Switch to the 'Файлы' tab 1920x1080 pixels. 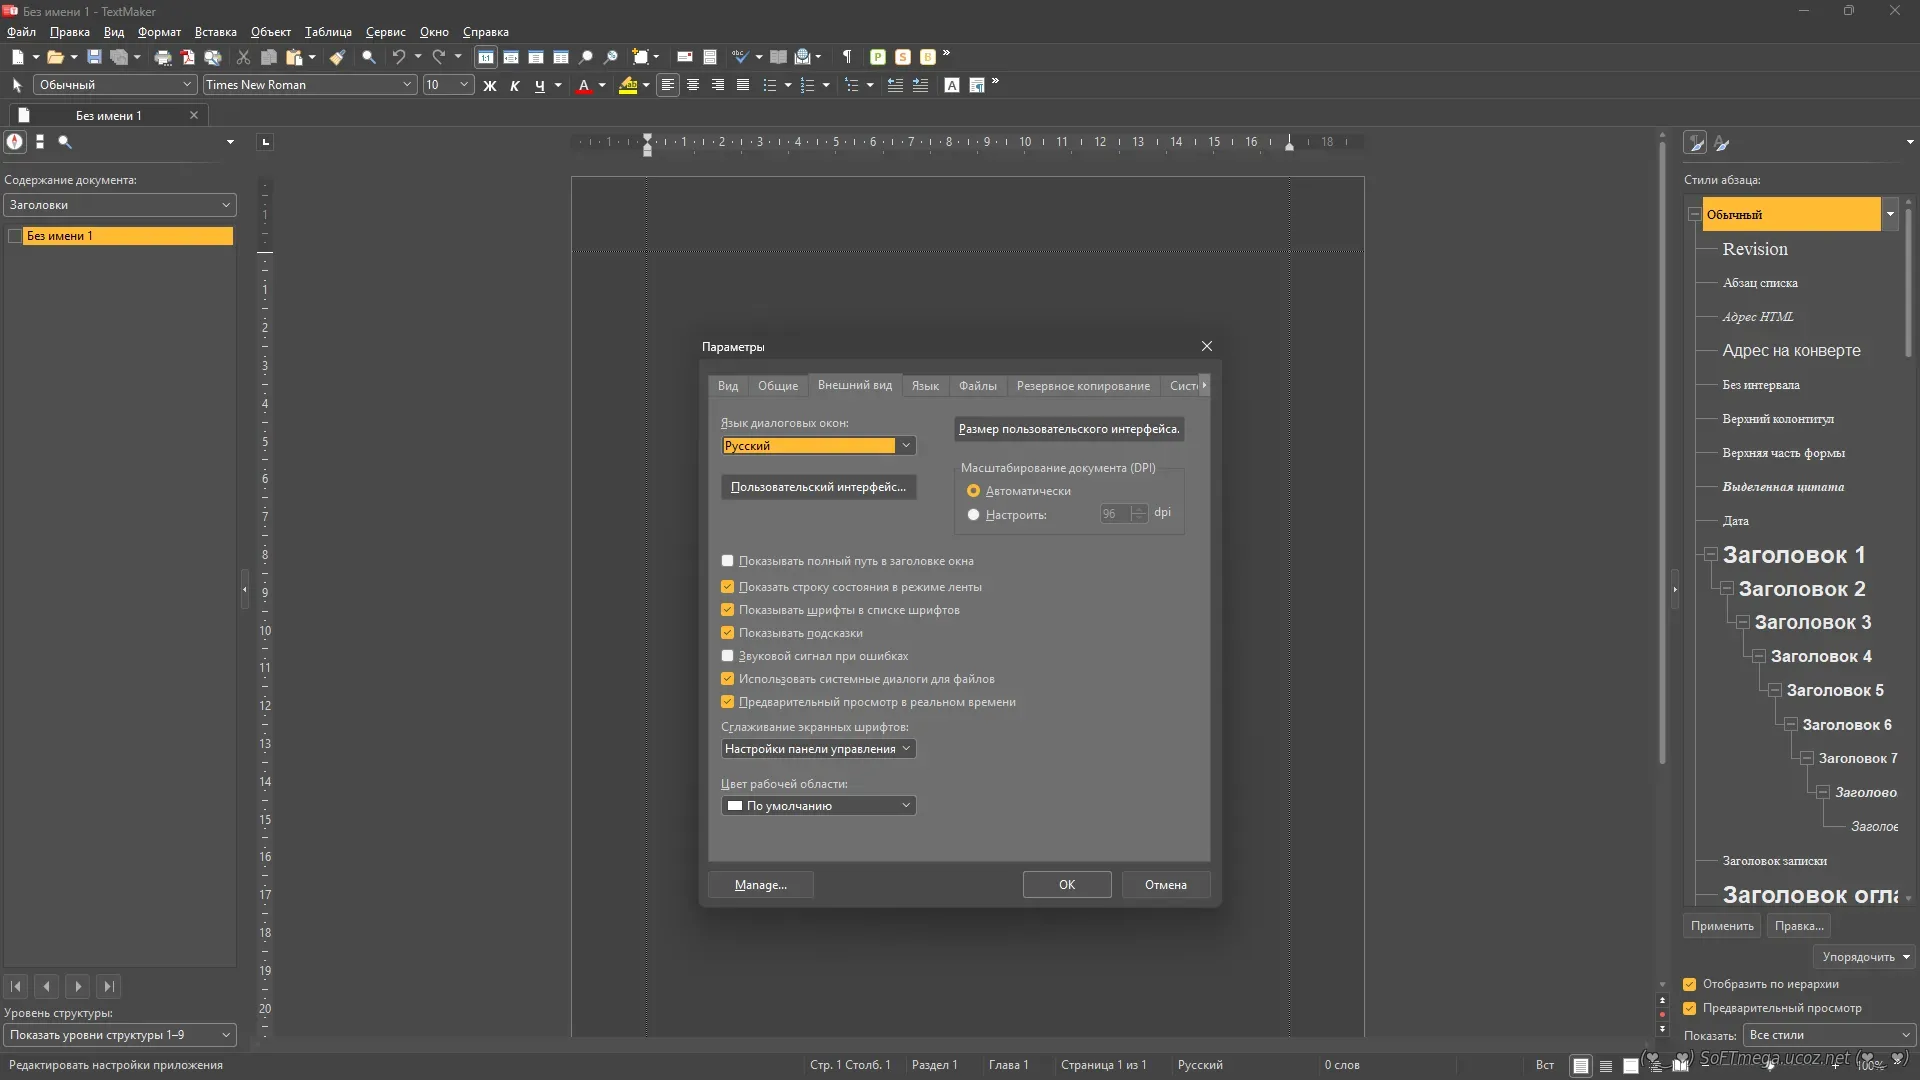pyautogui.click(x=977, y=386)
